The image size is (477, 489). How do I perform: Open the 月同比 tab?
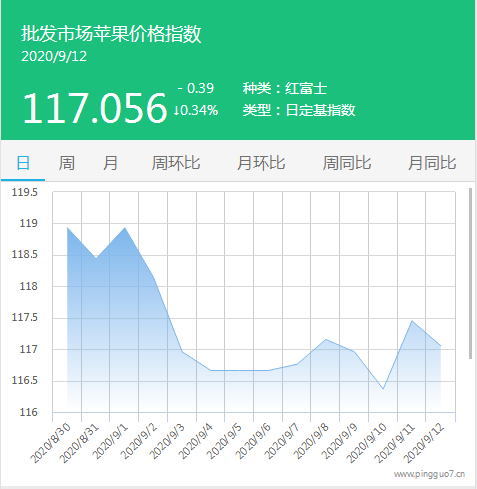point(432,163)
